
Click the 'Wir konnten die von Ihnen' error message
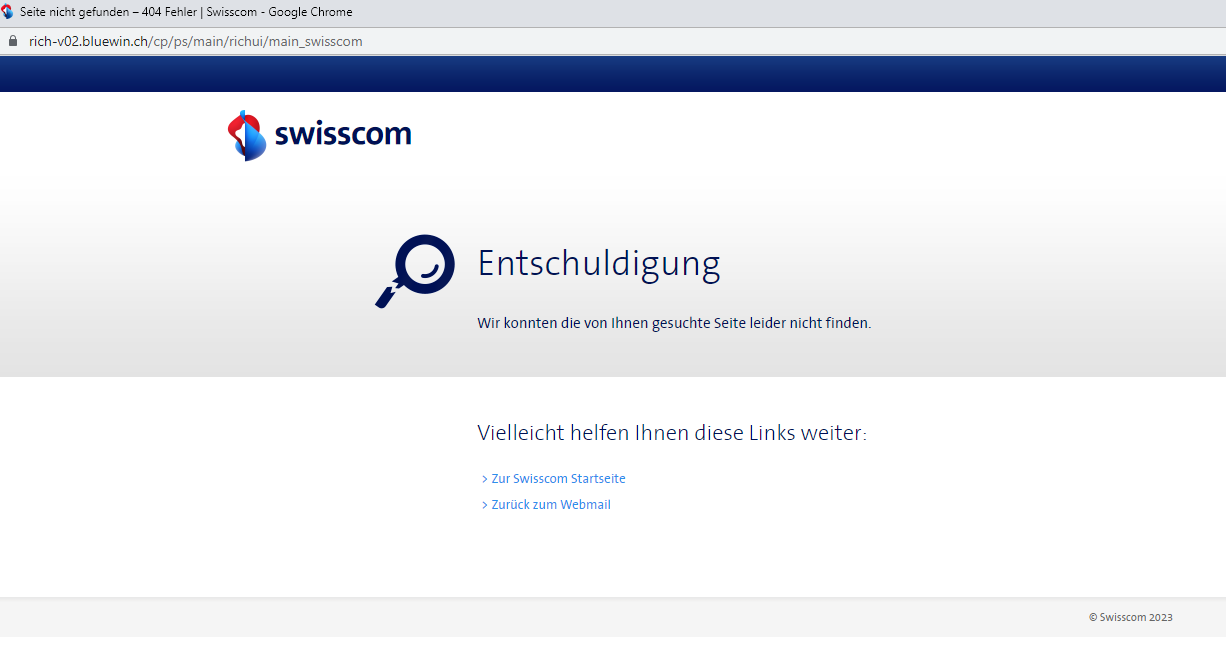point(674,323)
